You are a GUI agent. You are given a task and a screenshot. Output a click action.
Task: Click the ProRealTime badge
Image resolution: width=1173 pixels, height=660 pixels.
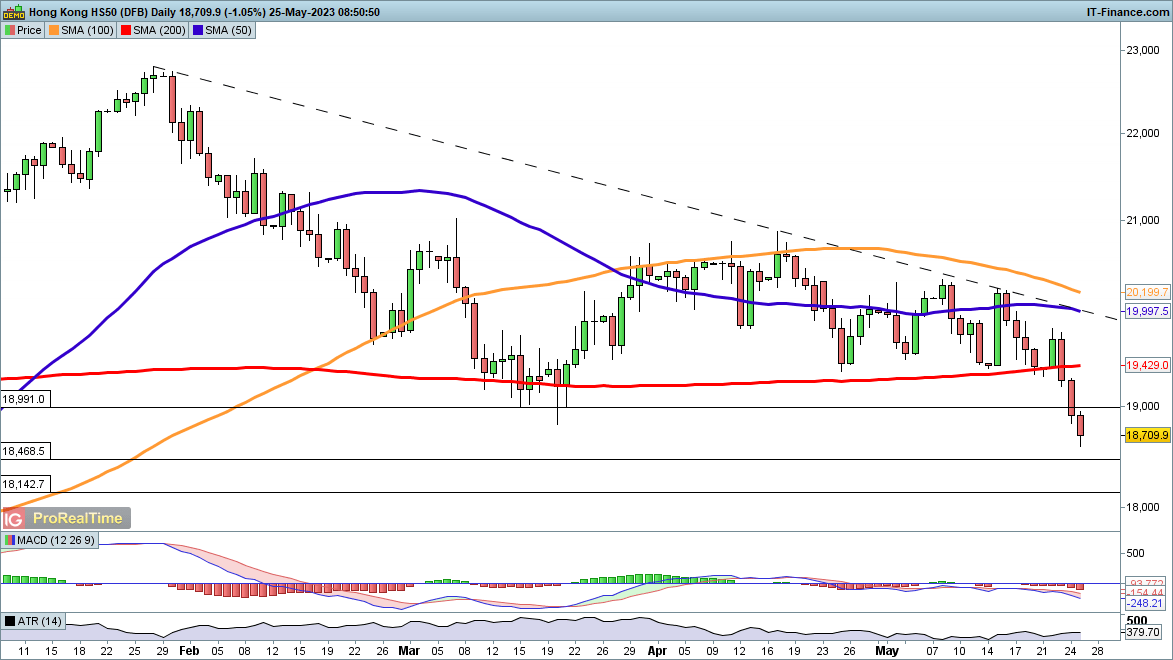pyautogui.click(x=78, y=518)
